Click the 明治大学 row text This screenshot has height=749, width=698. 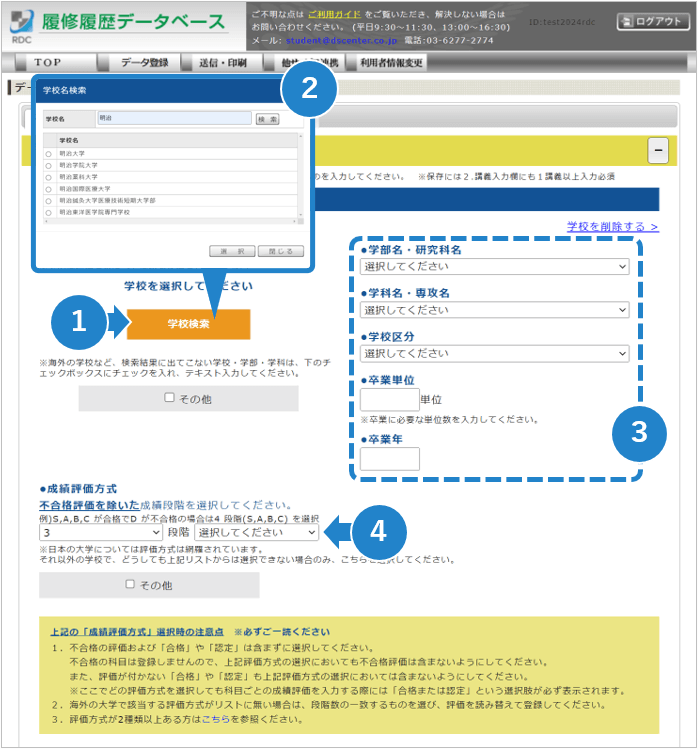point(72,154)
